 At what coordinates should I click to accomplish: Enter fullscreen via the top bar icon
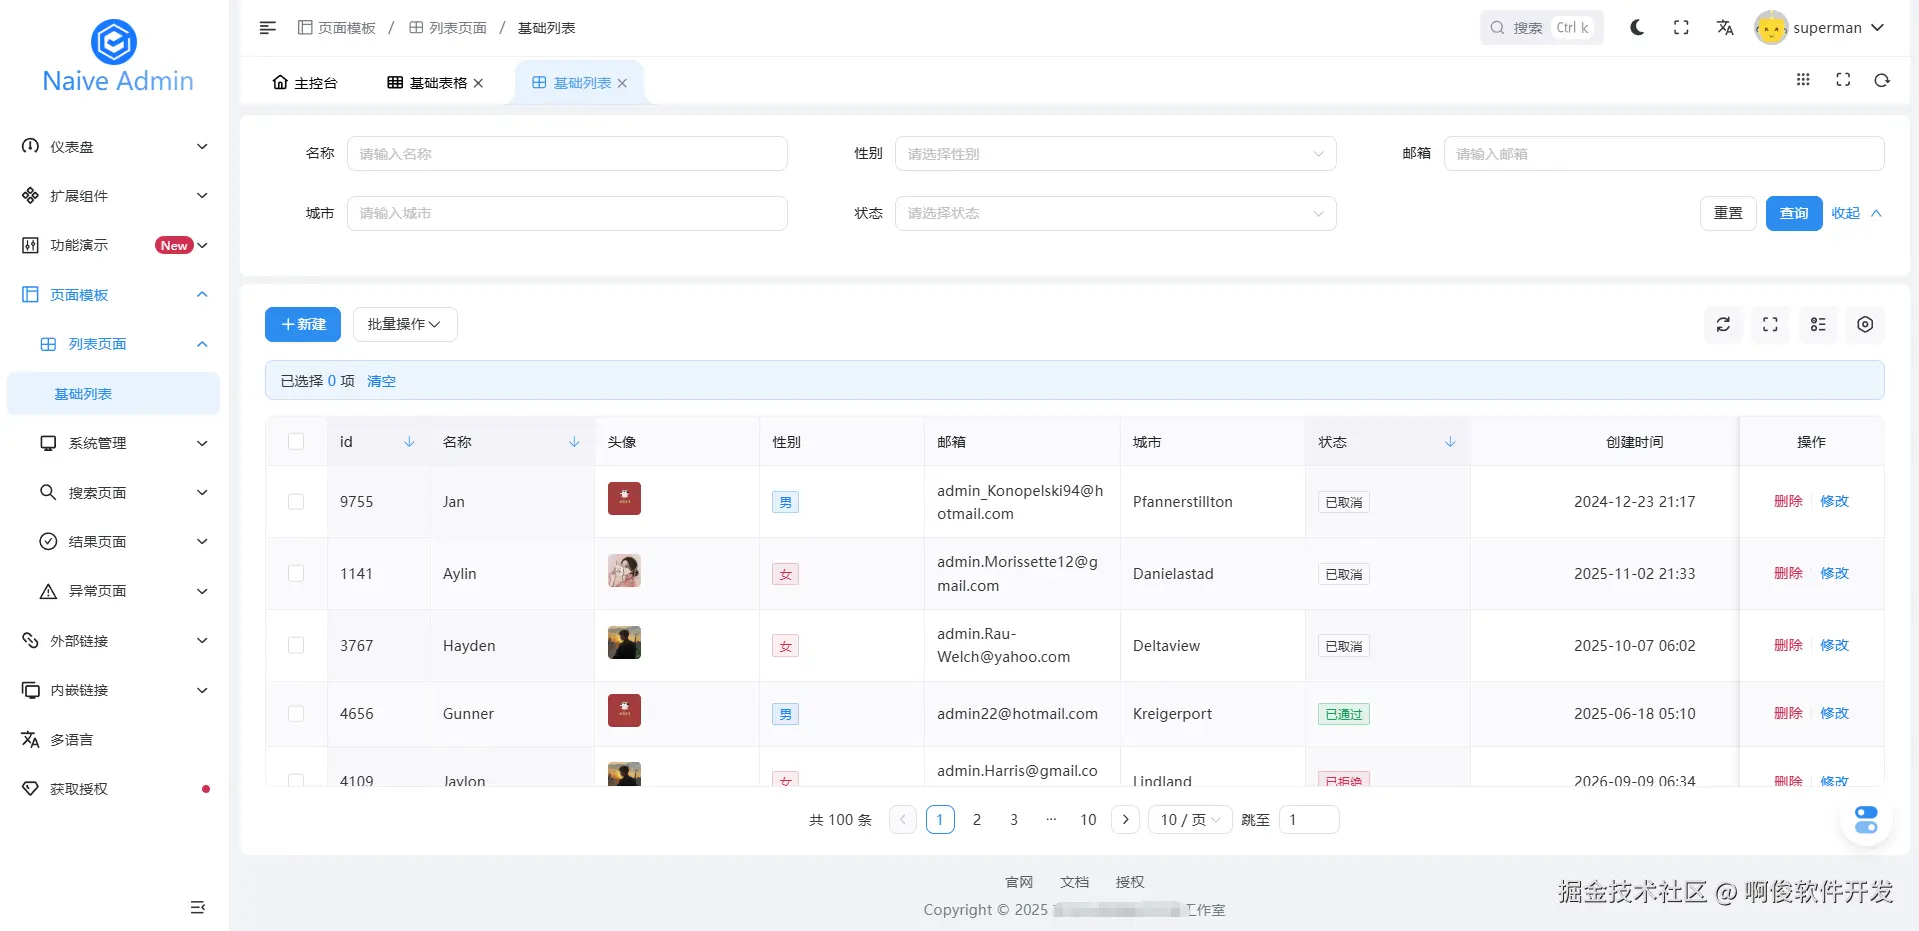pyautogui.click(x=1681, y=28)
